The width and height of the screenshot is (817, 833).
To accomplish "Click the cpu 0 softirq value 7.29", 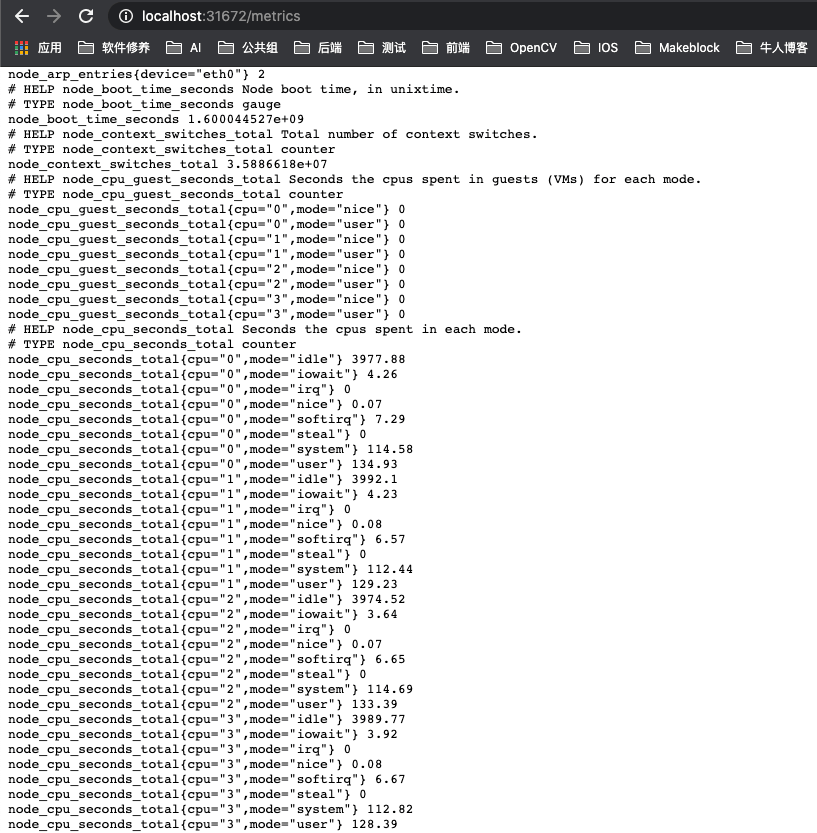I will point(390,419).
